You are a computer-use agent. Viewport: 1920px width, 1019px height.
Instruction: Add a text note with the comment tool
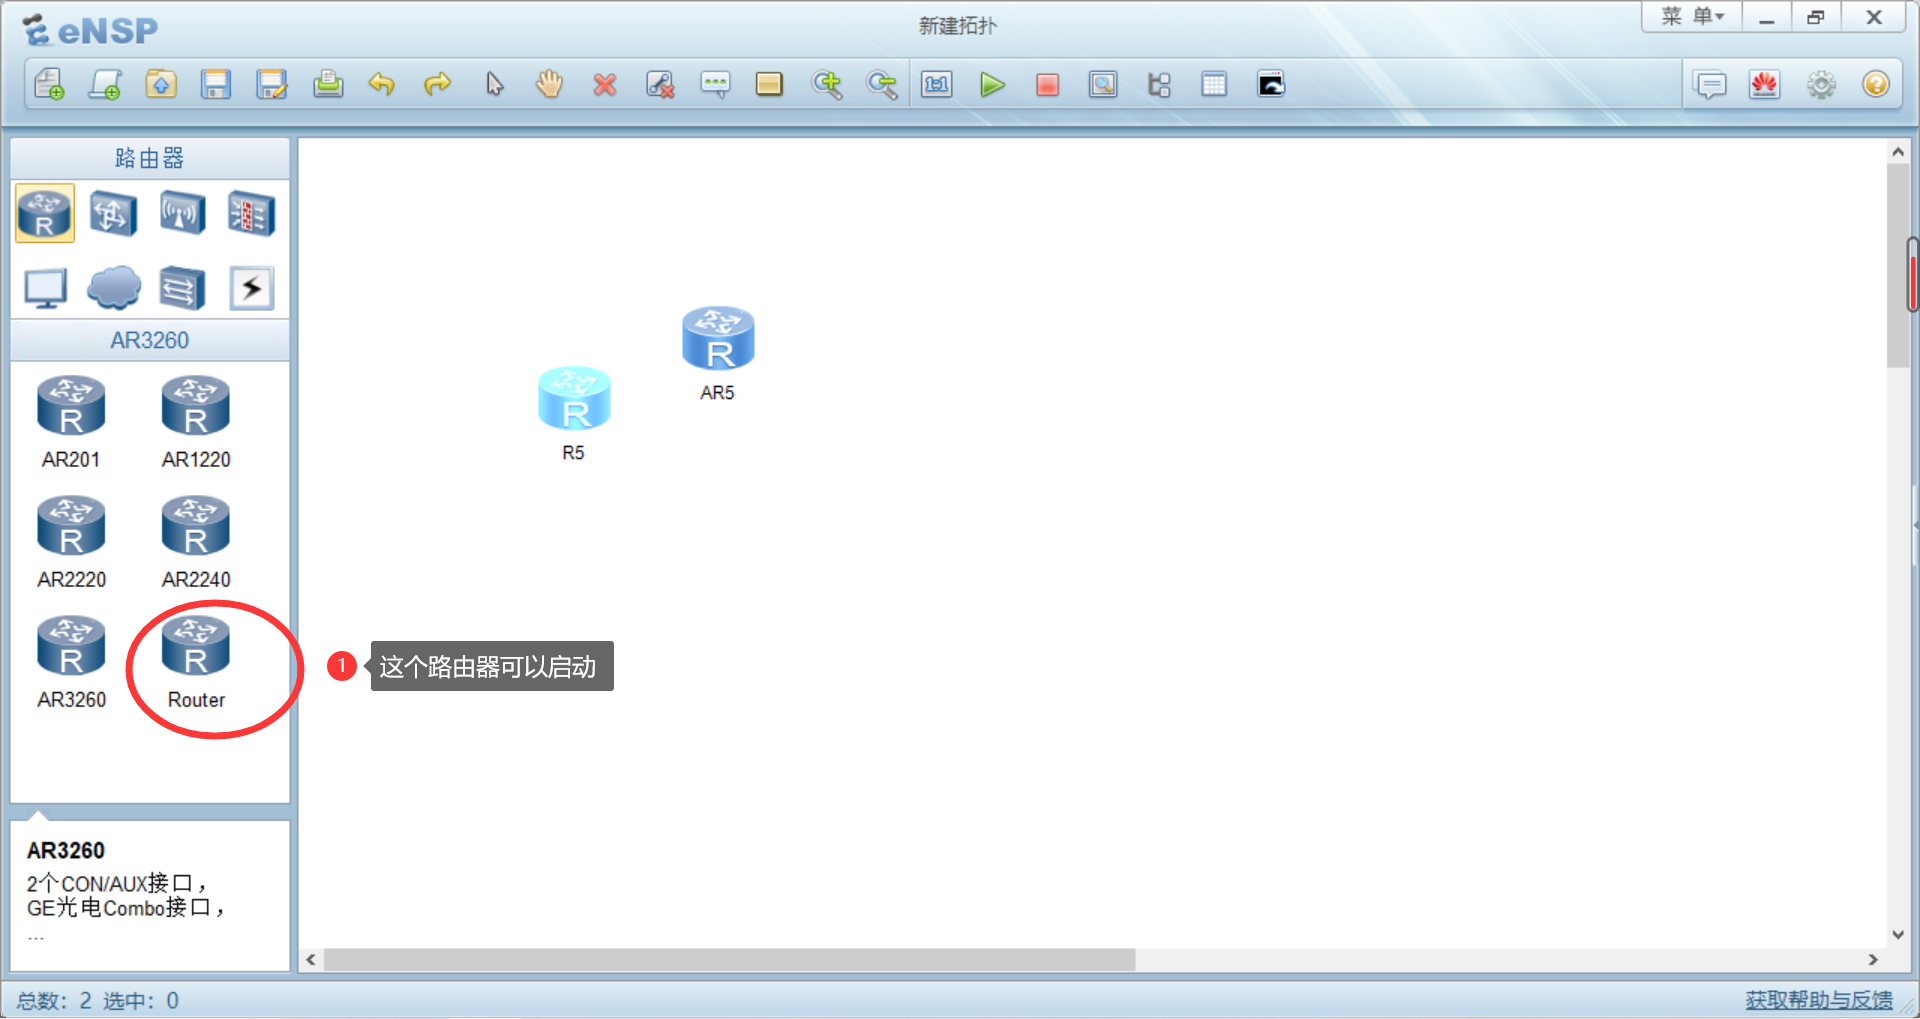(x=715, y=84)
